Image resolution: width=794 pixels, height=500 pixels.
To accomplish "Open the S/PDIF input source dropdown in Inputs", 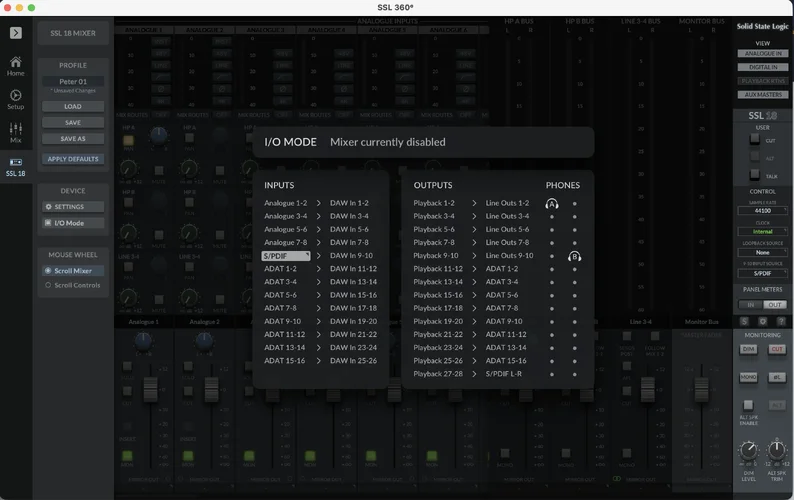I will (x=286, y=256).
